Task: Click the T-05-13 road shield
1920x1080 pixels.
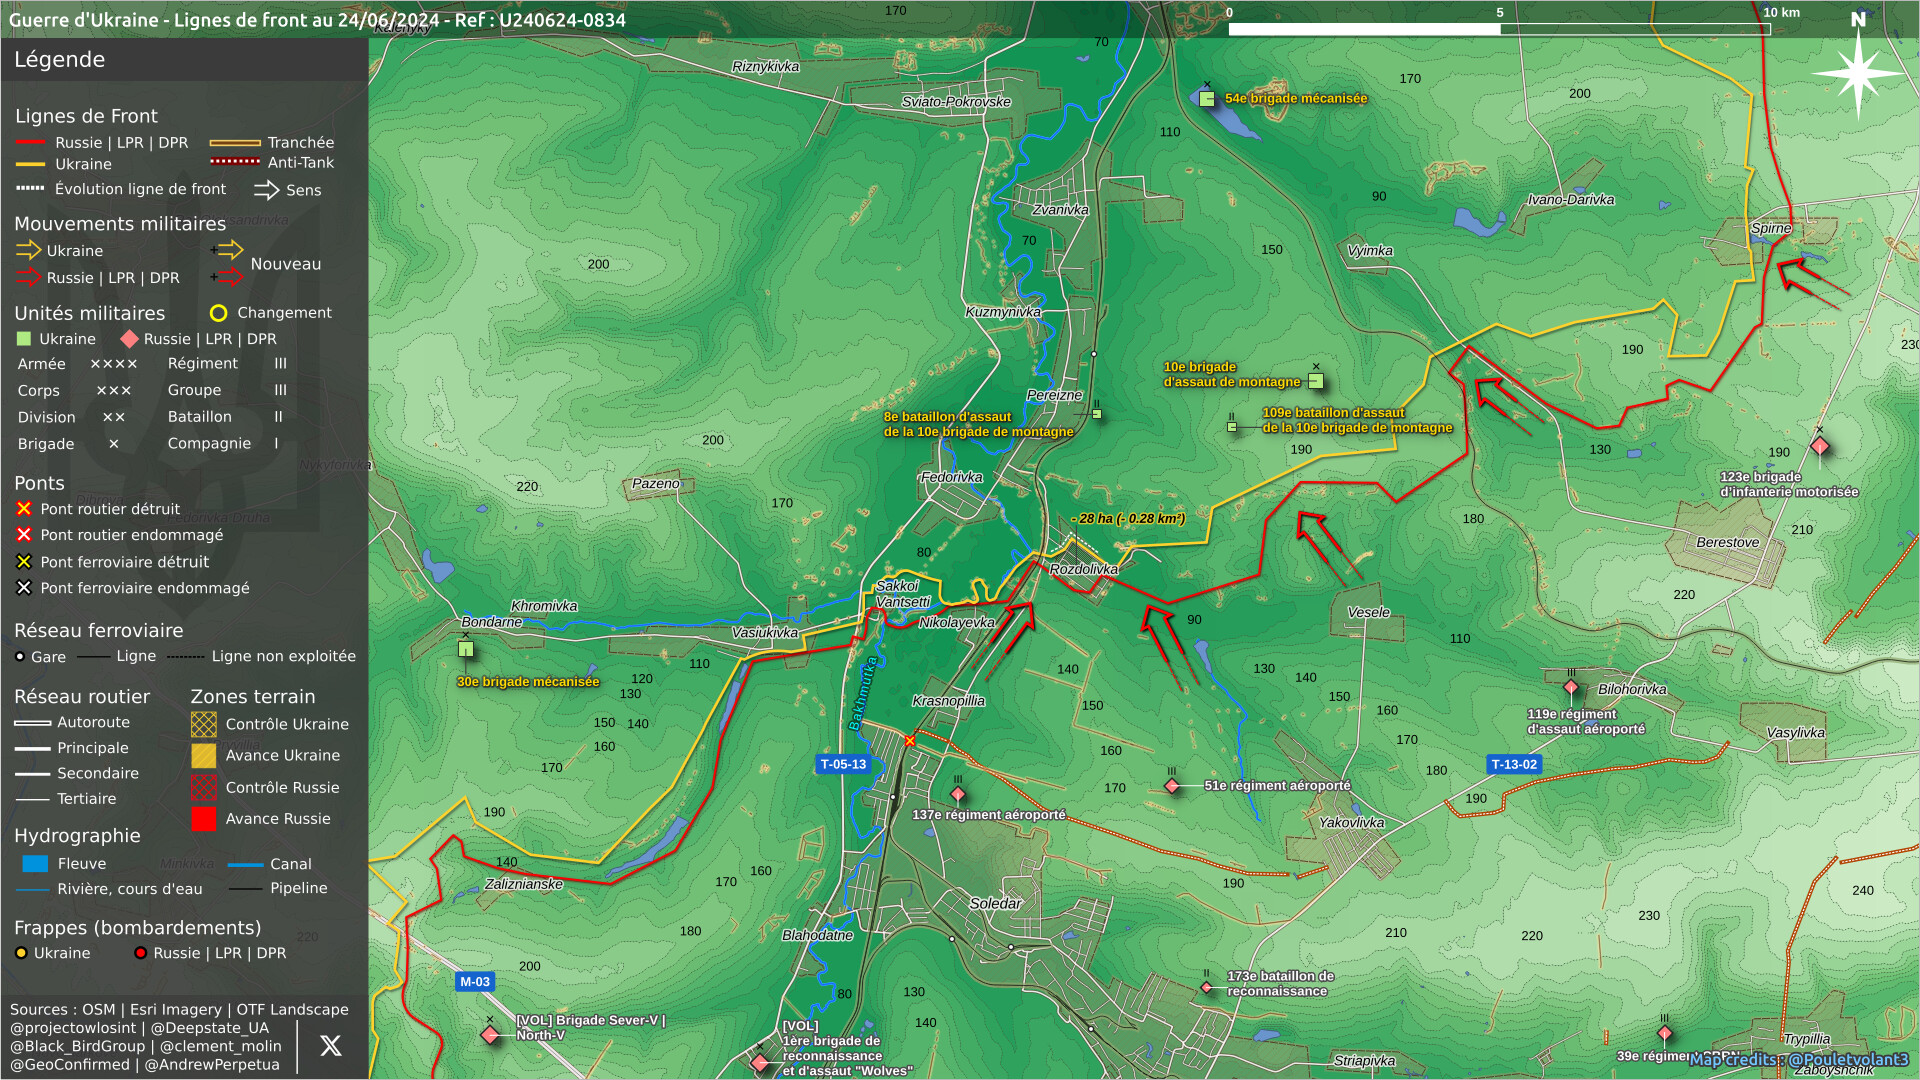Action: point(843,764)
